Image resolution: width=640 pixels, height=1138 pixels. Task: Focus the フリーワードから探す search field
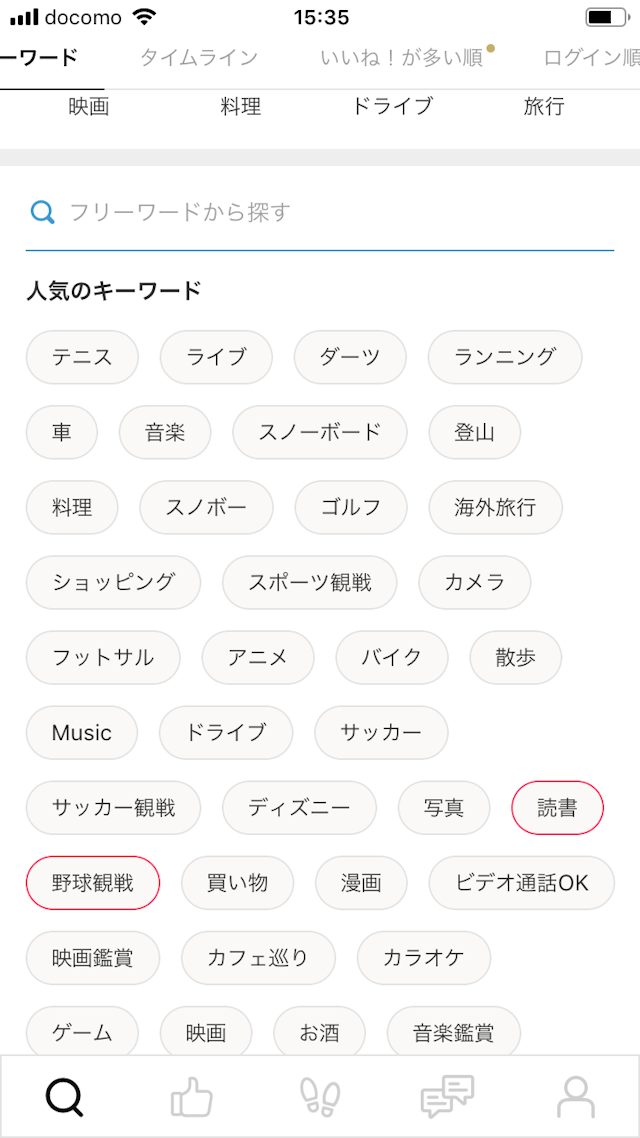[330, 212]
